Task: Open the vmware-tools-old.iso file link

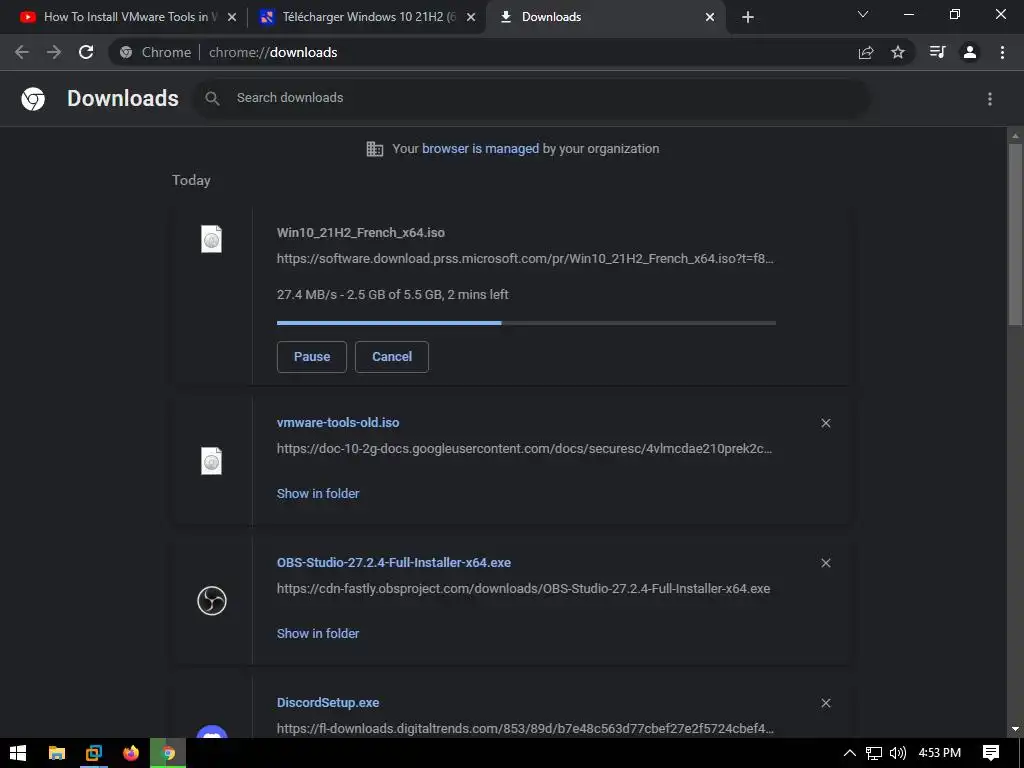Action: tap(338, 423)
